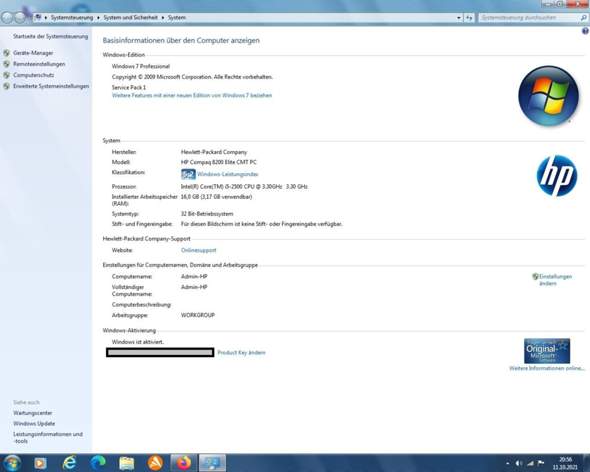Click the Original Microsoft Software badge
This screenshot has height=472, width=590.
547,351
